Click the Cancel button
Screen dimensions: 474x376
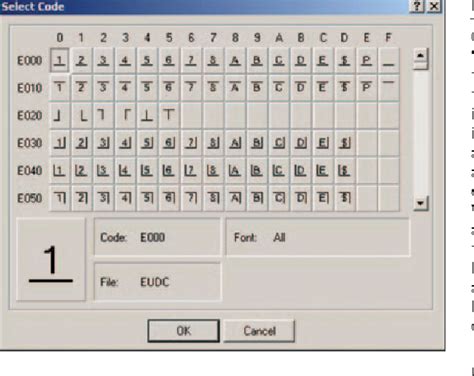coord(259,331)
